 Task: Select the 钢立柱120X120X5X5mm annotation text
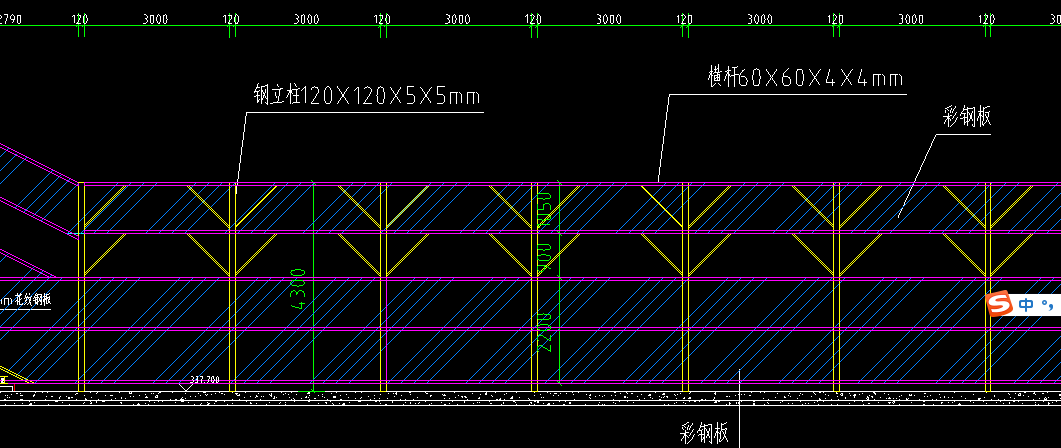point(367,96)
